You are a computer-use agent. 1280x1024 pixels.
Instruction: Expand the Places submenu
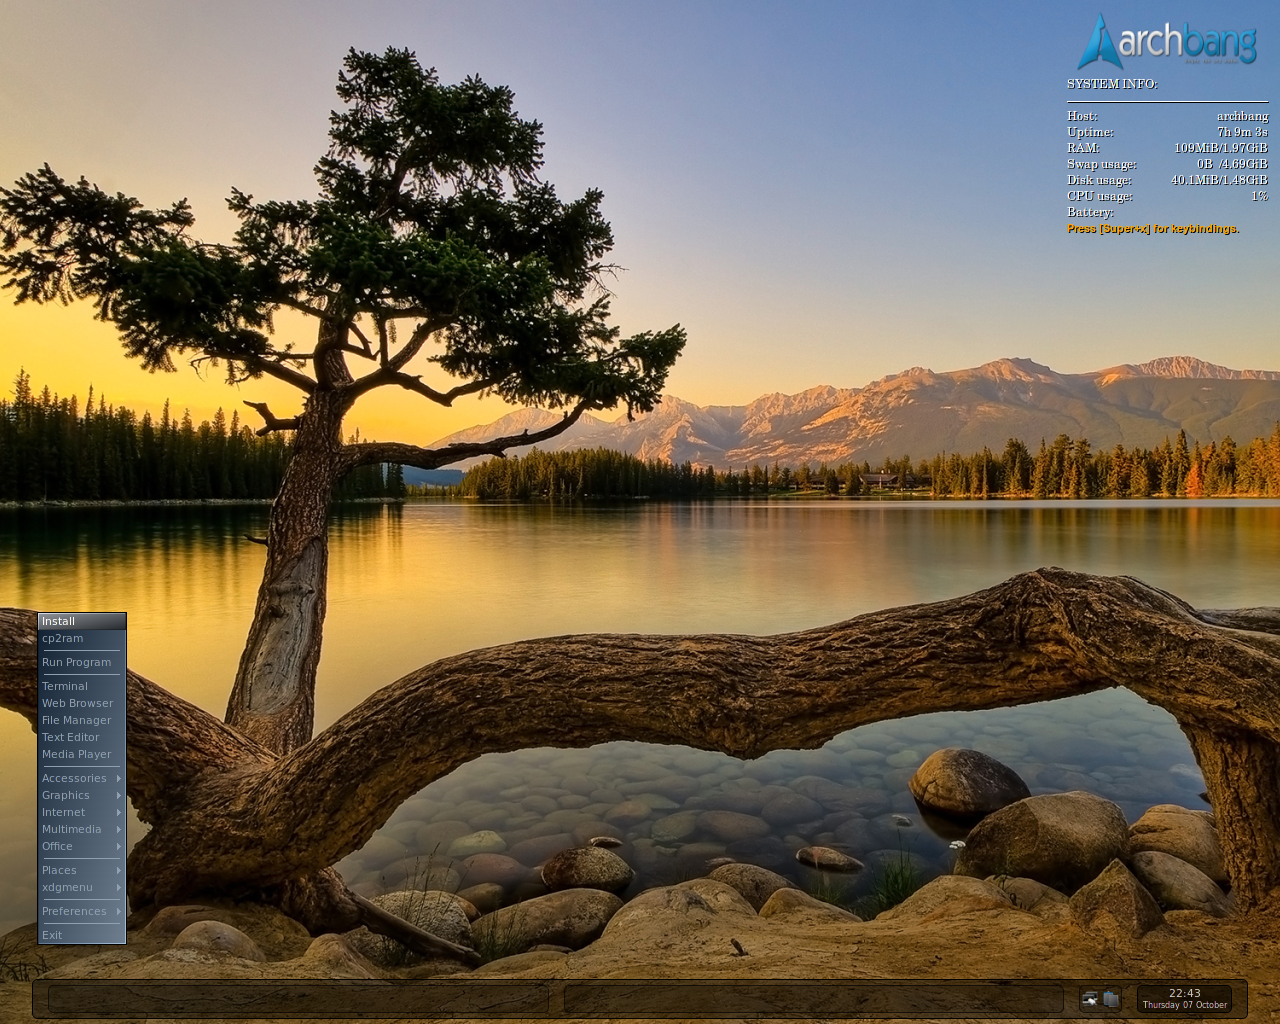click(82, 870)
